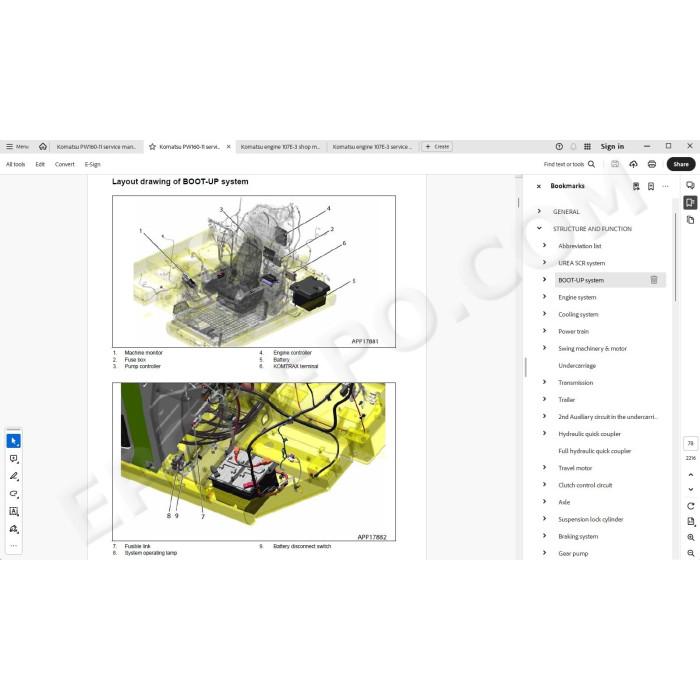The image size is (700, 700).
Task: Switch to first Komatsu PW160-11 service manual tab
Action: pyautogui.click(x=96, y=146)
